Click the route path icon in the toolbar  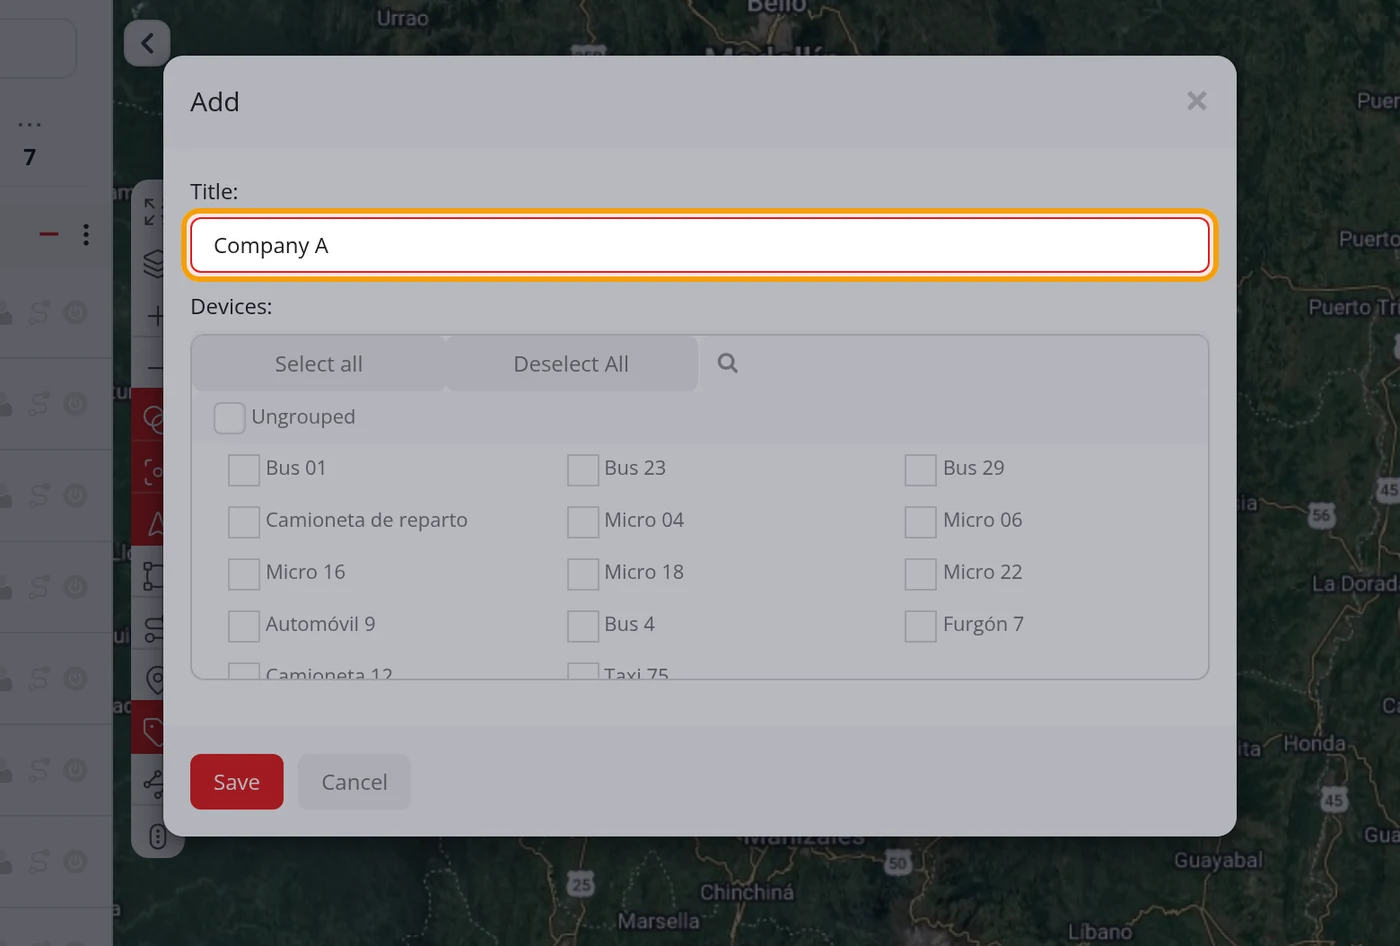154,576
